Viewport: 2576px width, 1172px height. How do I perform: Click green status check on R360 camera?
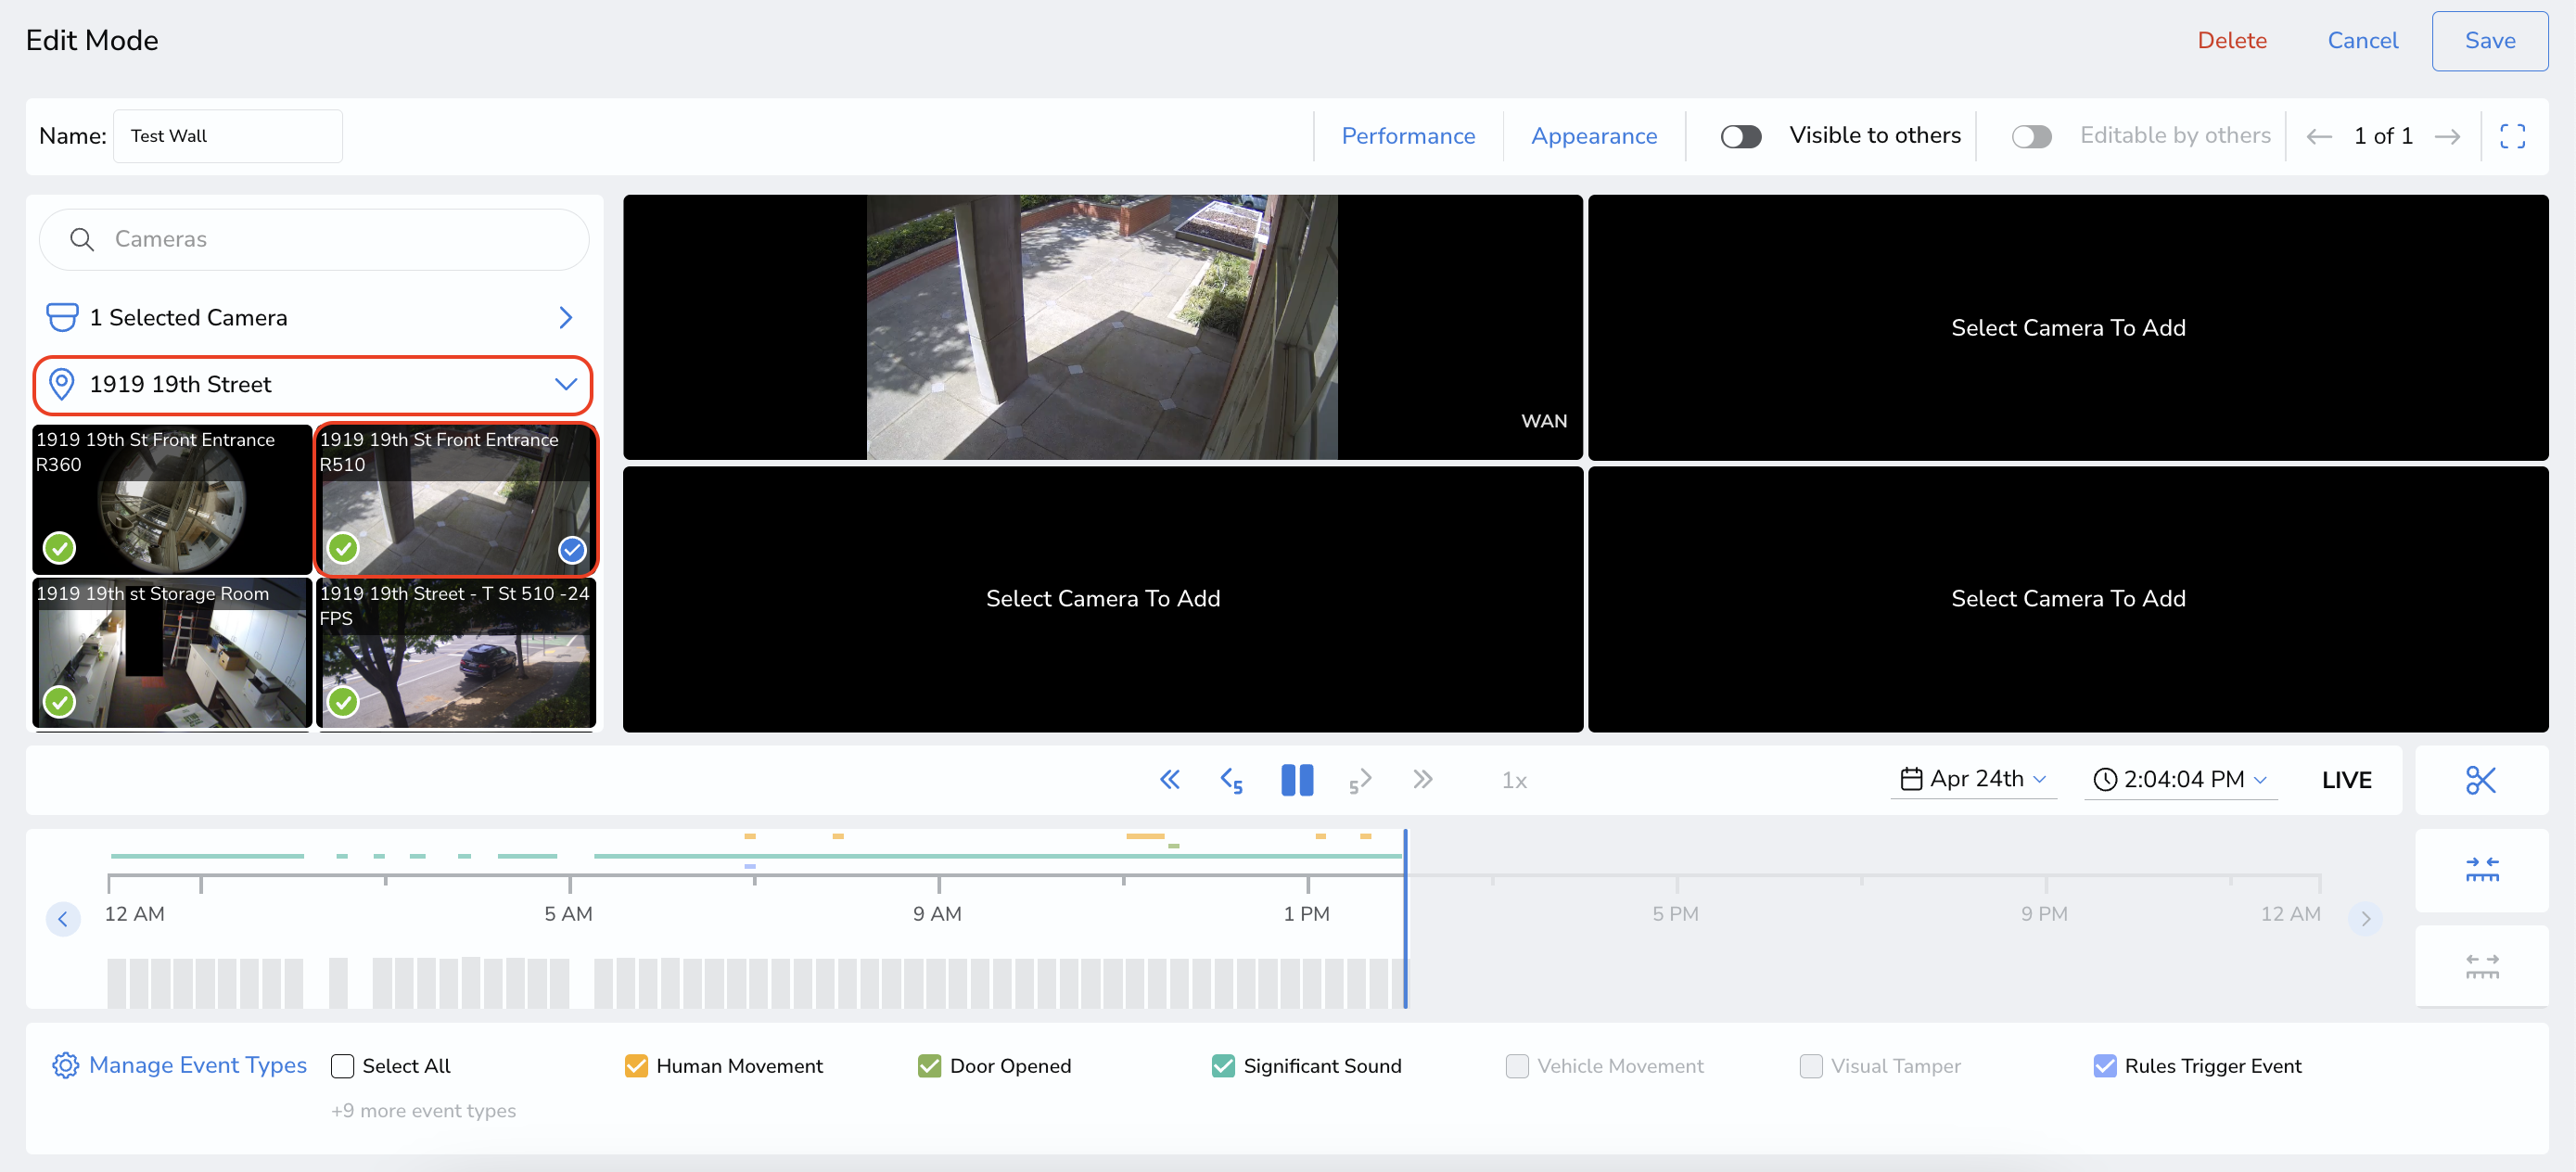pos(60,548)
